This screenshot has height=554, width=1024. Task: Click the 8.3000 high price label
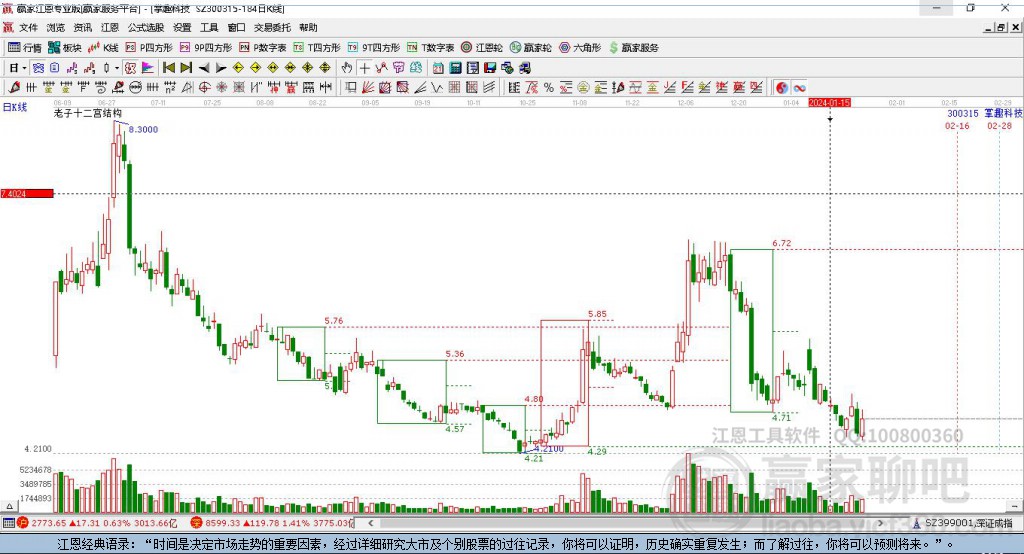pos(143,129)
